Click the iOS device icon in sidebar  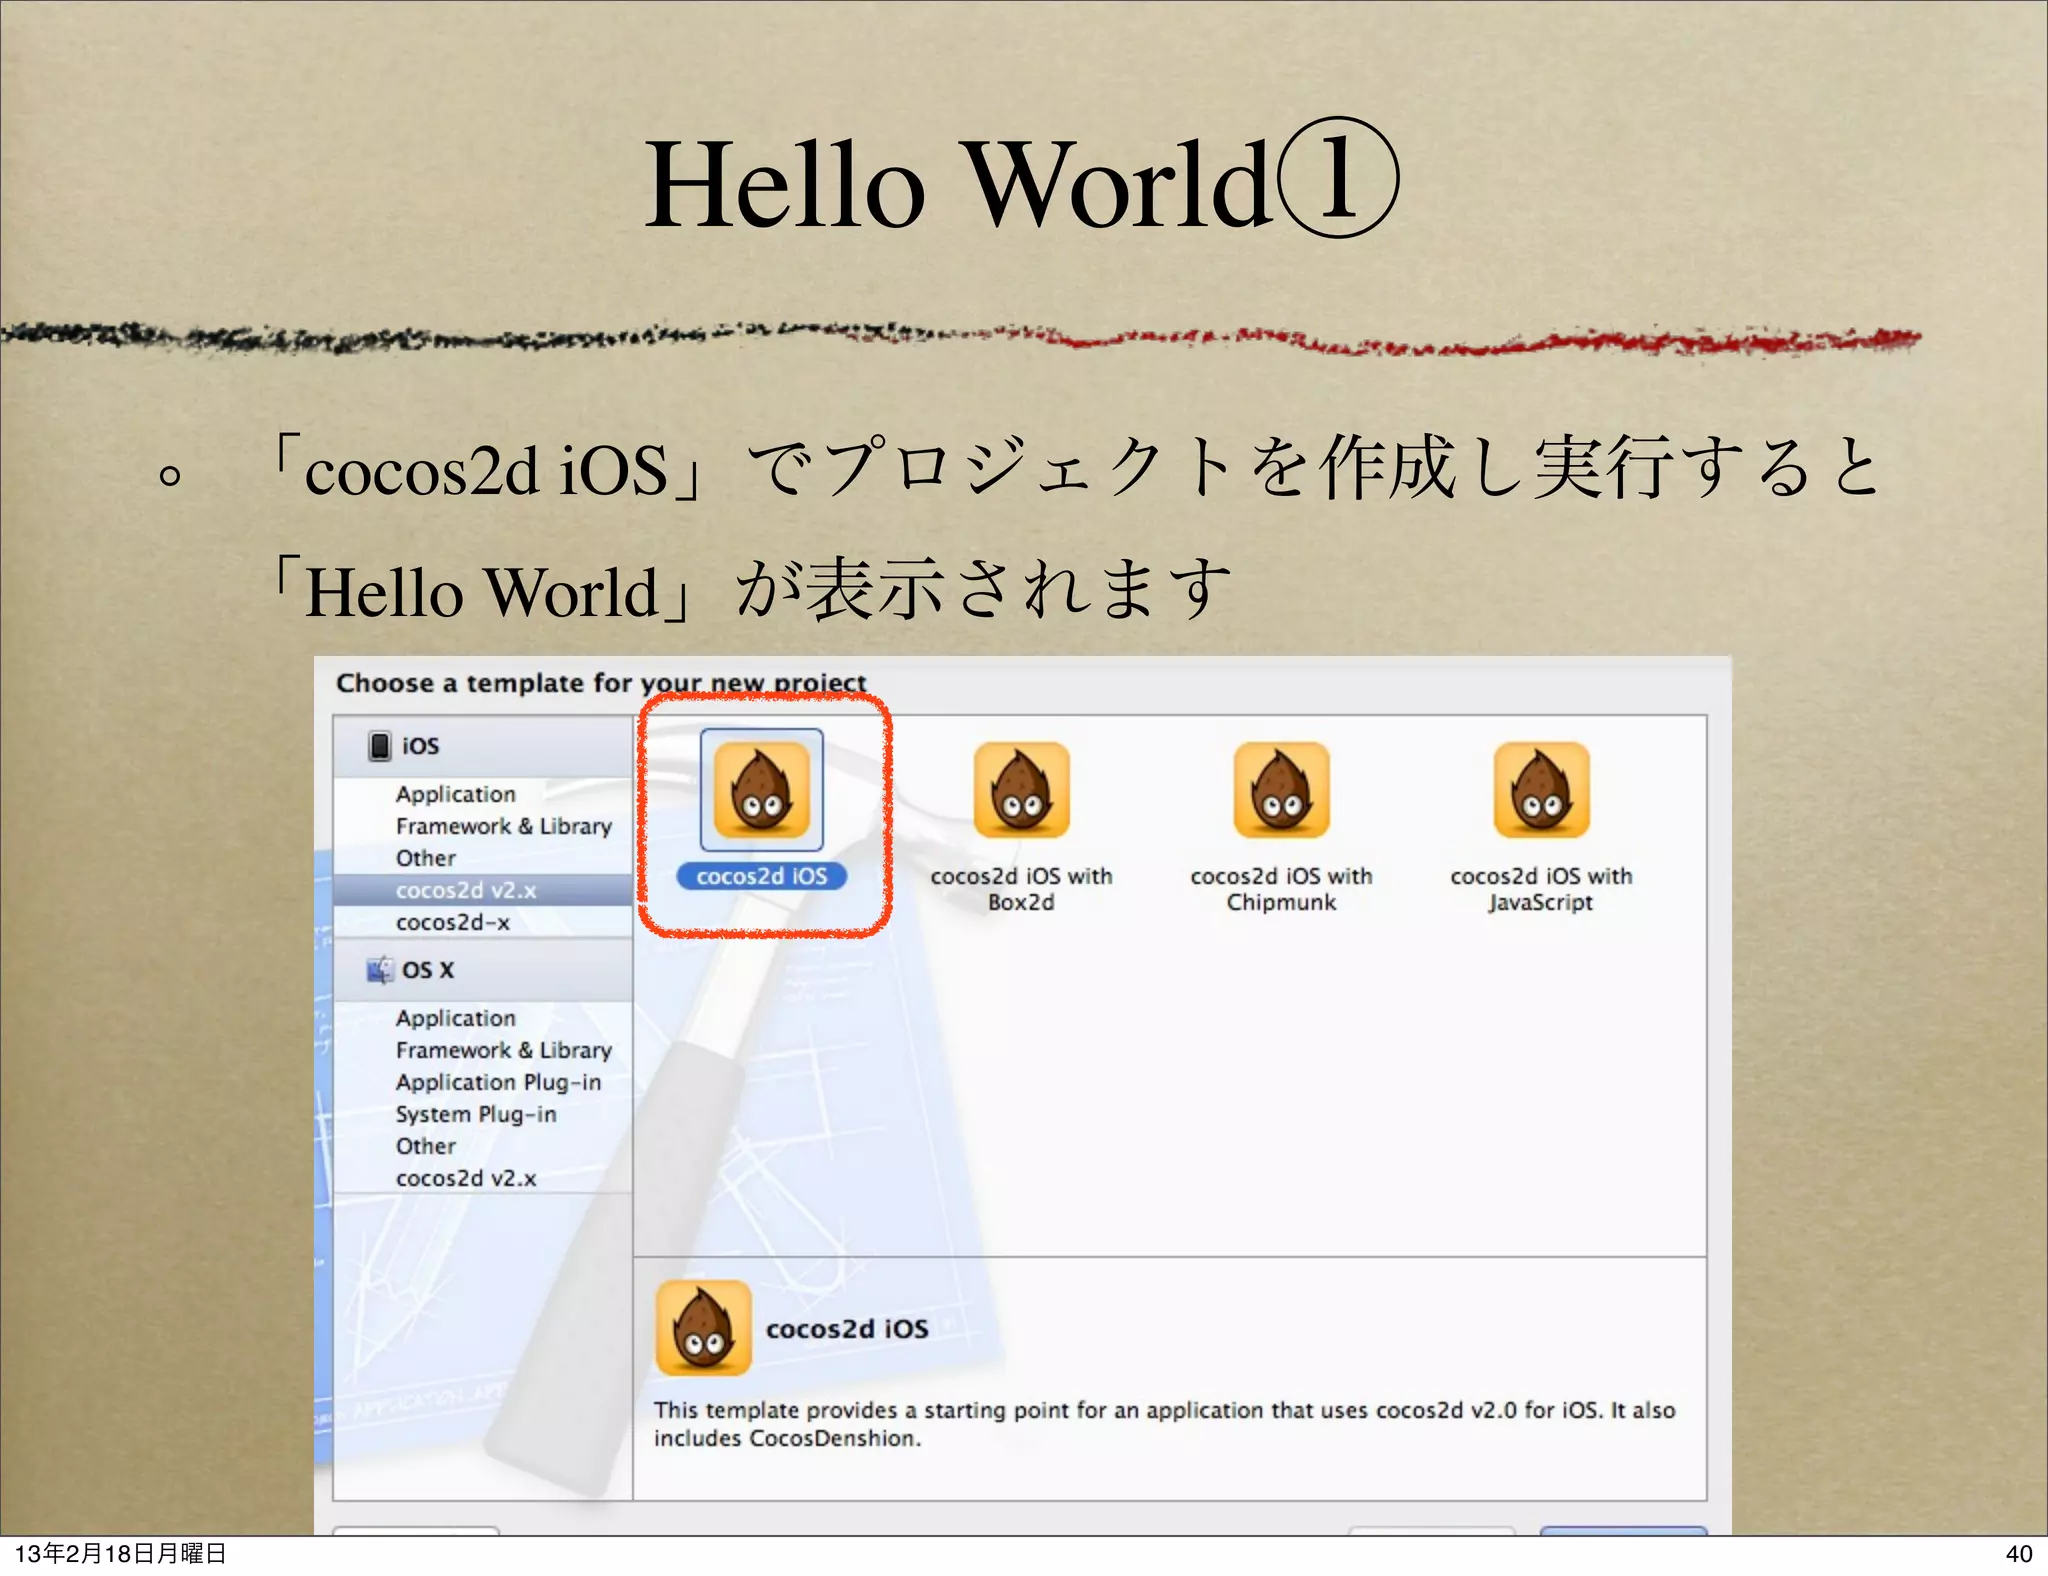[380, 746]
